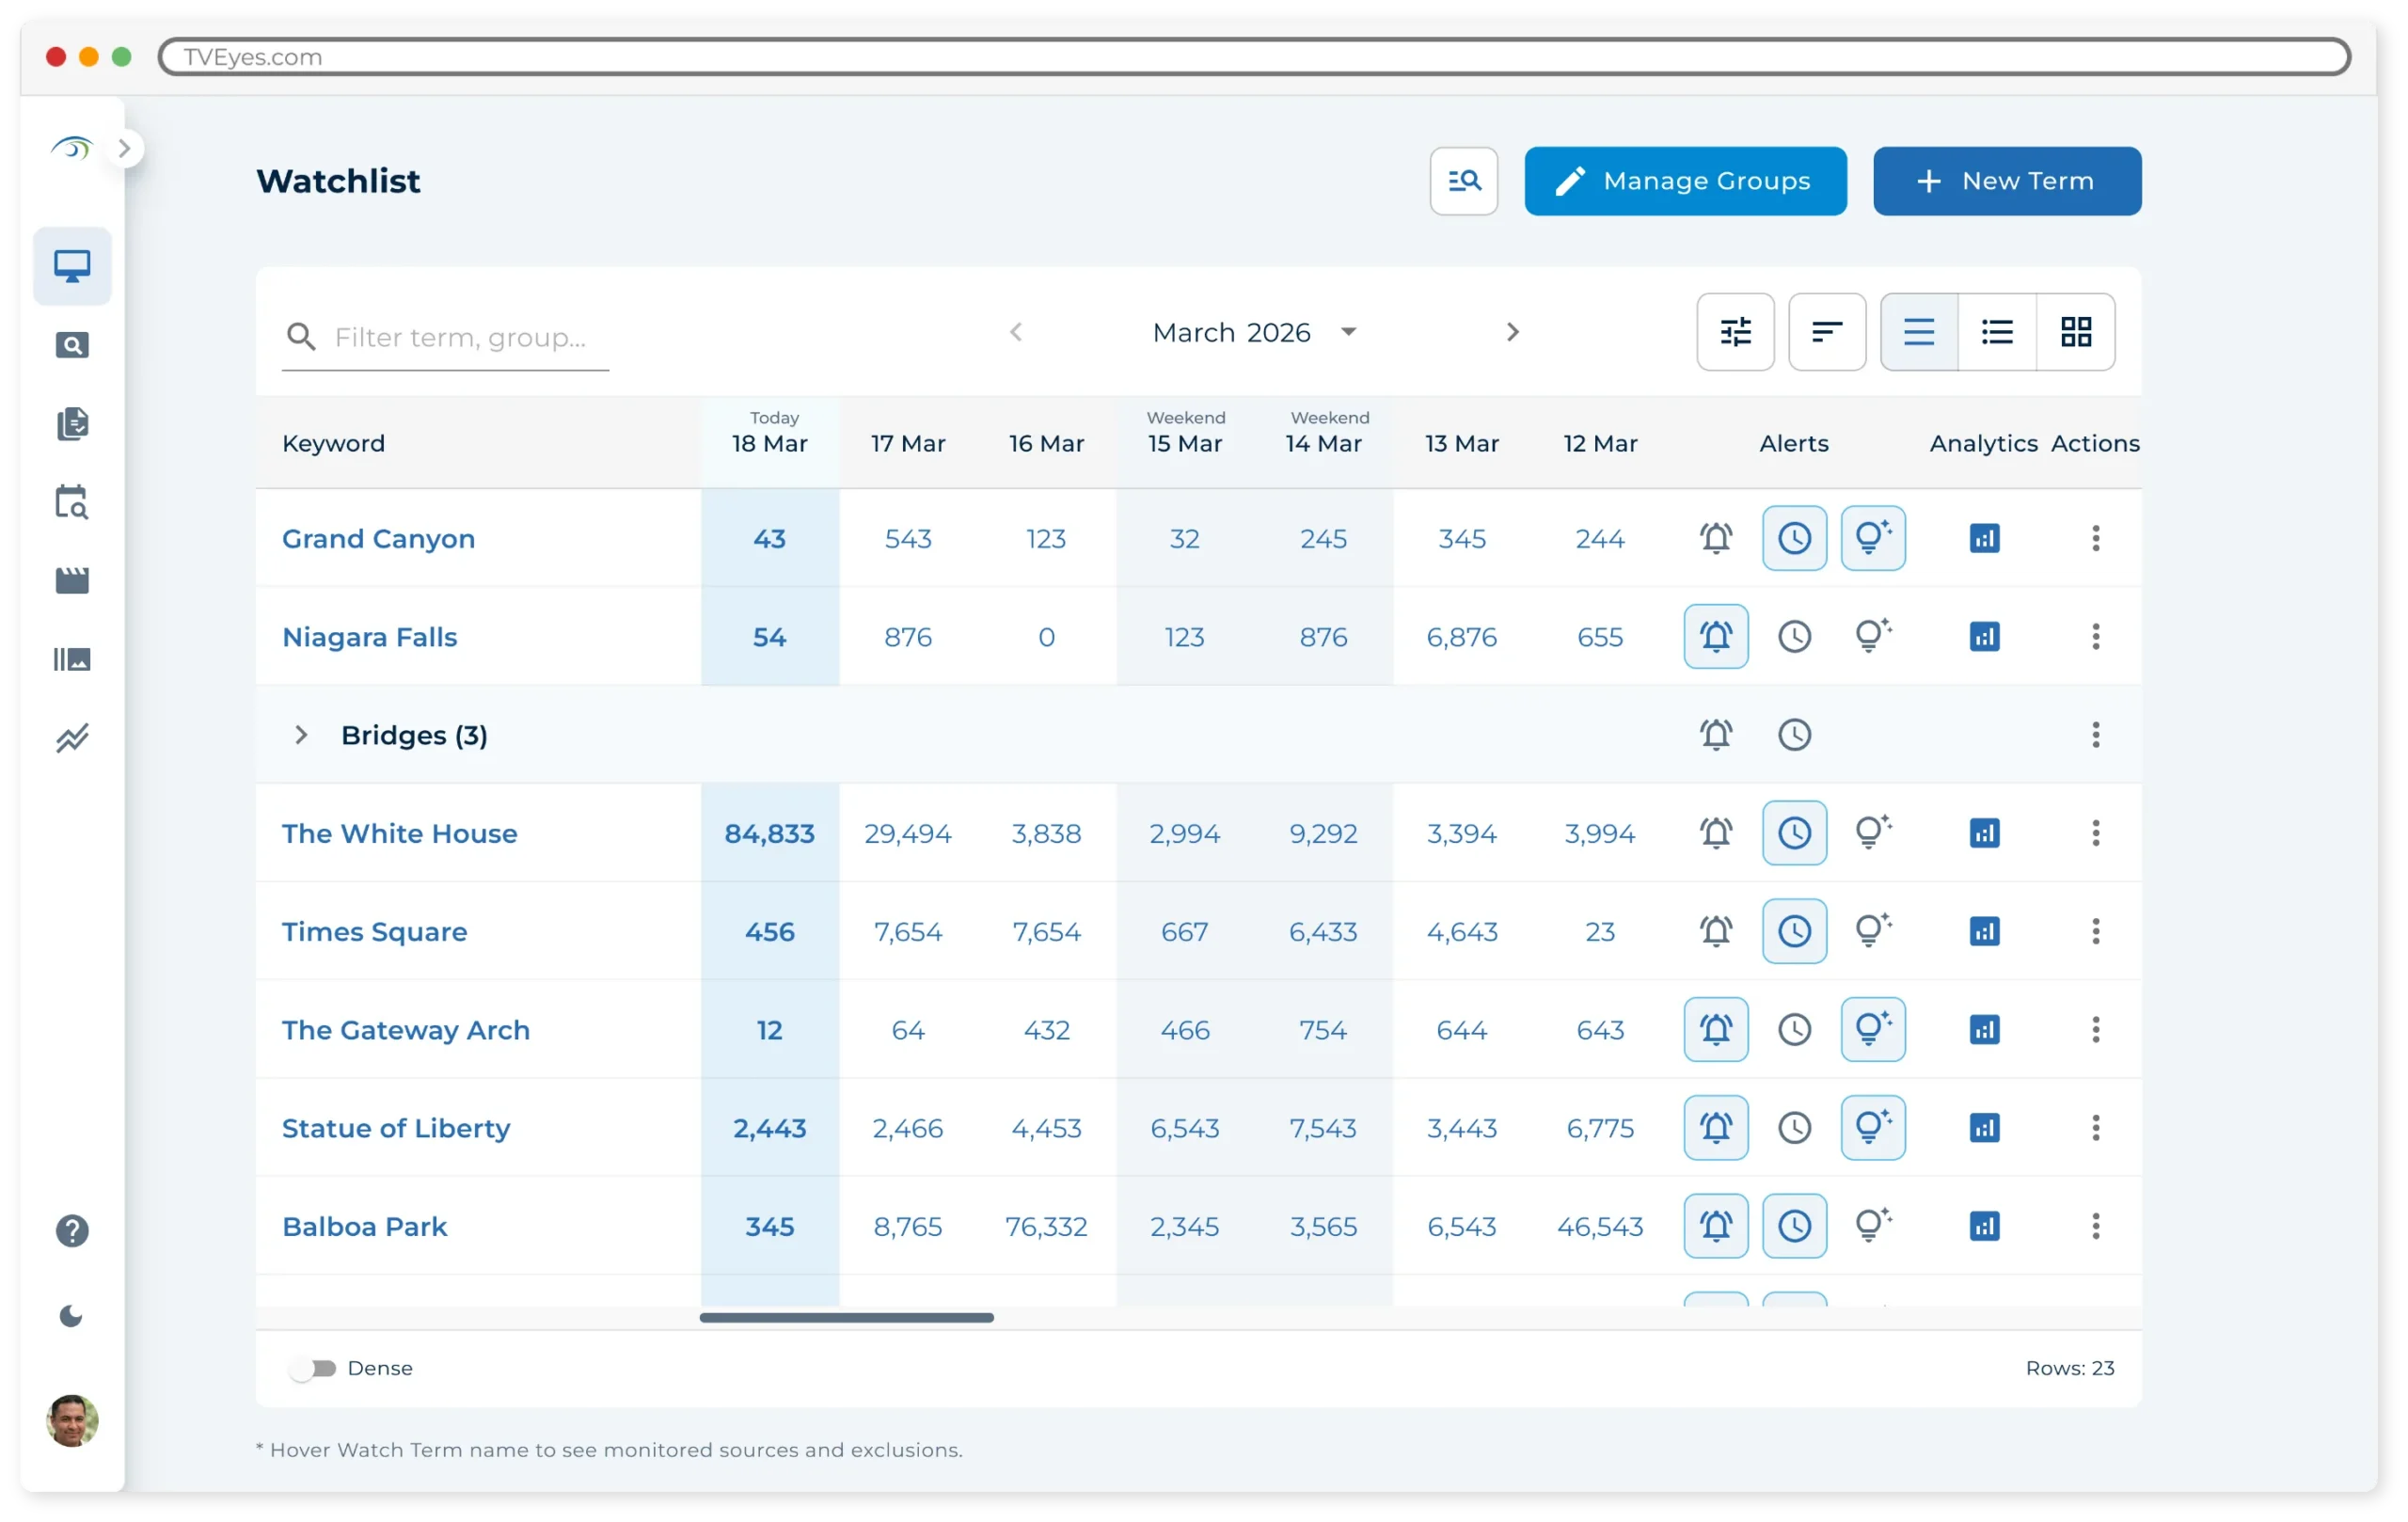Switch to grid view layout
Viewport: 2408px width, 1522px height.
coord(2075,332)
